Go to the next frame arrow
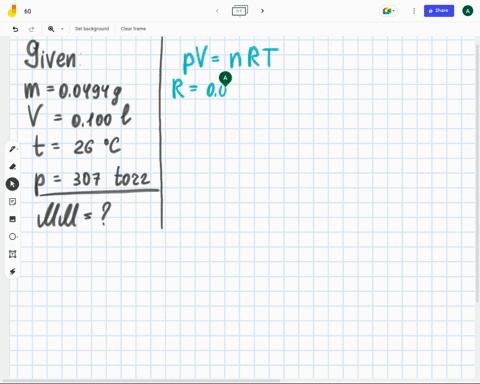Image resolution: width=480 pixels, height=384 pixels. point(262,11)
